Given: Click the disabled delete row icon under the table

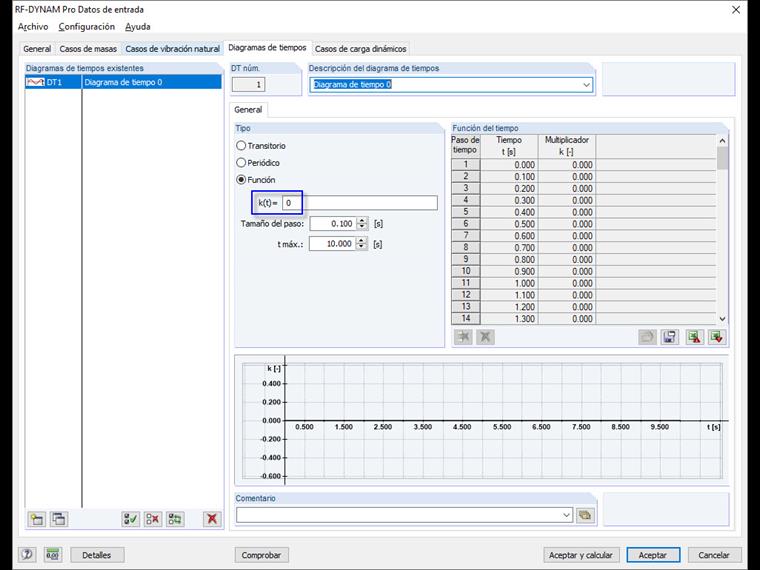Looking at the screenshot, I should coord(485,337).
